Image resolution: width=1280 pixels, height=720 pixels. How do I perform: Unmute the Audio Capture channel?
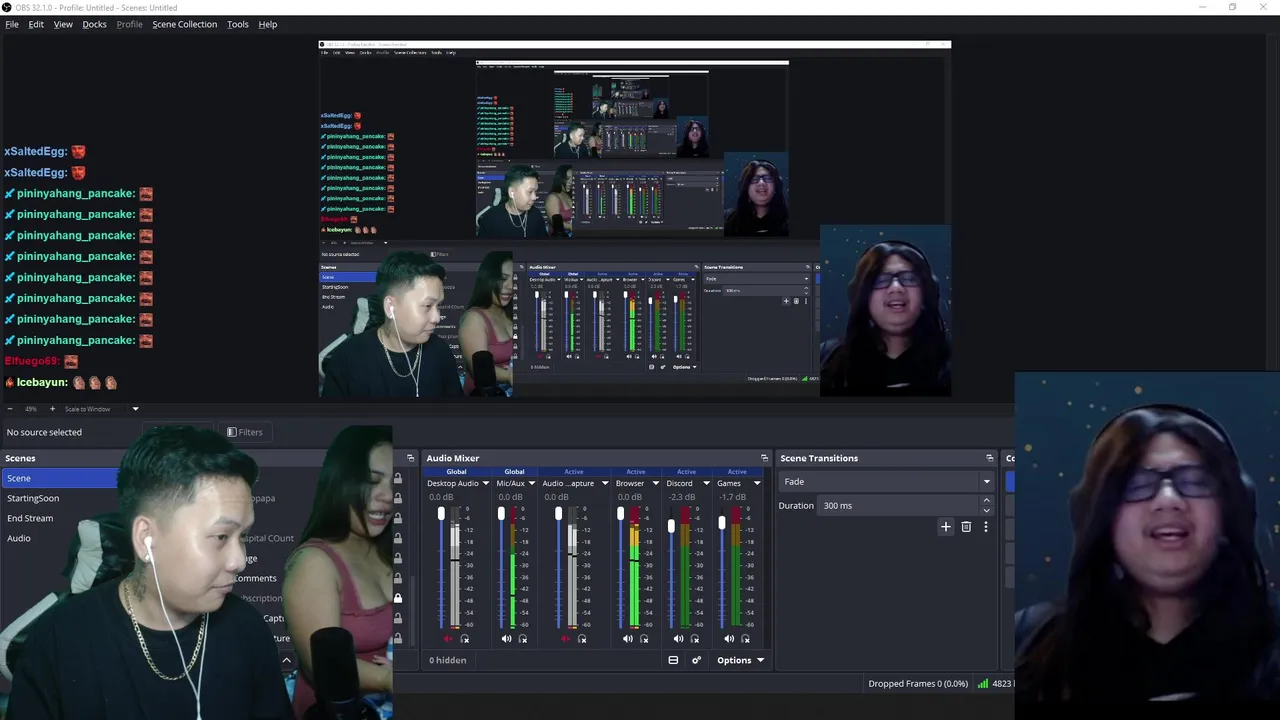pos(565,639)
